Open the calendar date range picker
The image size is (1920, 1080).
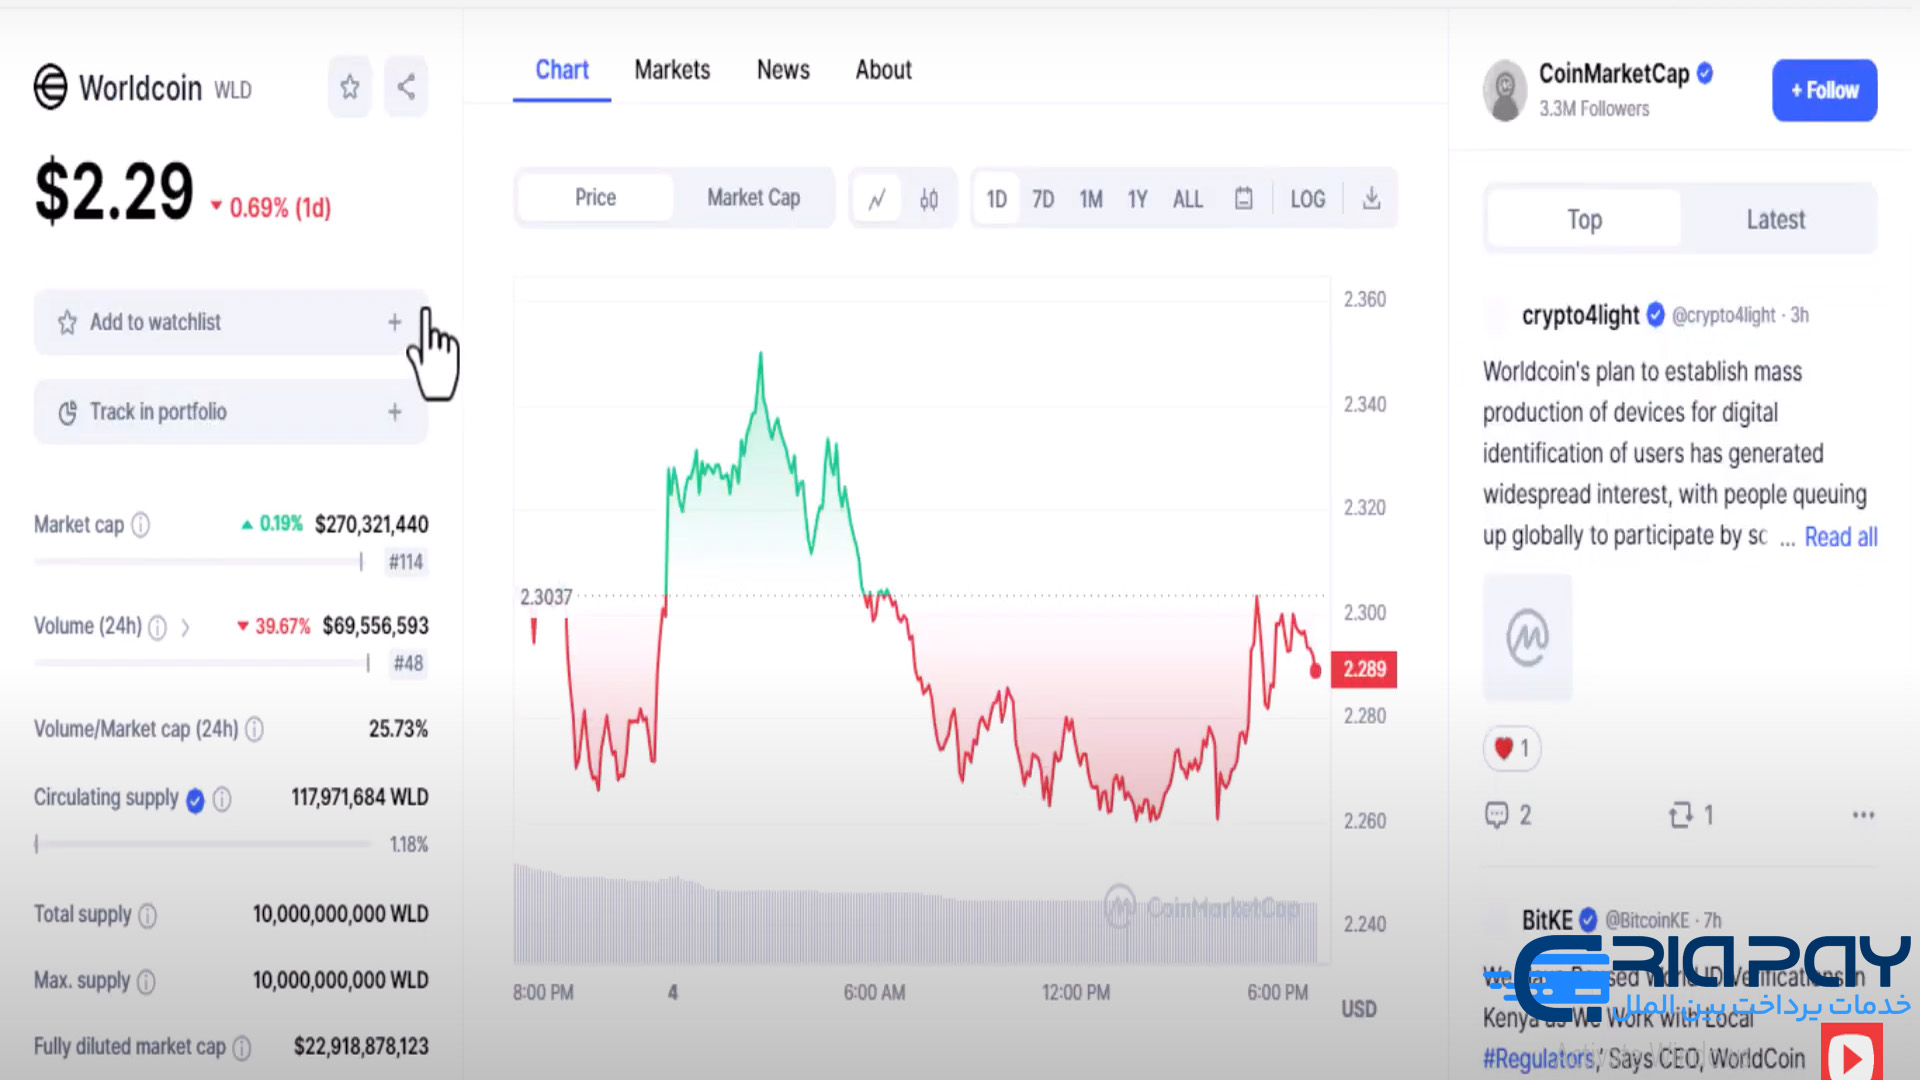[1243, 198]
